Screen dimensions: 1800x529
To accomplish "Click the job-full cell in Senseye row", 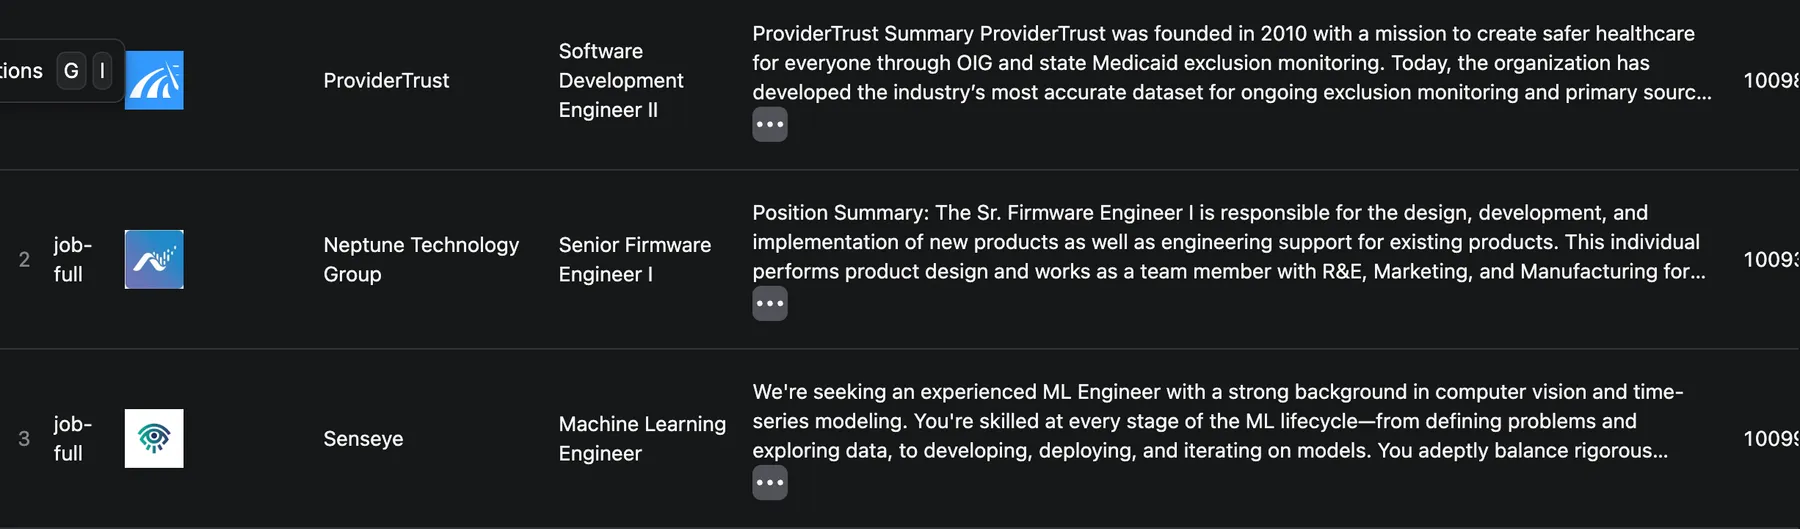I will 72,438.
